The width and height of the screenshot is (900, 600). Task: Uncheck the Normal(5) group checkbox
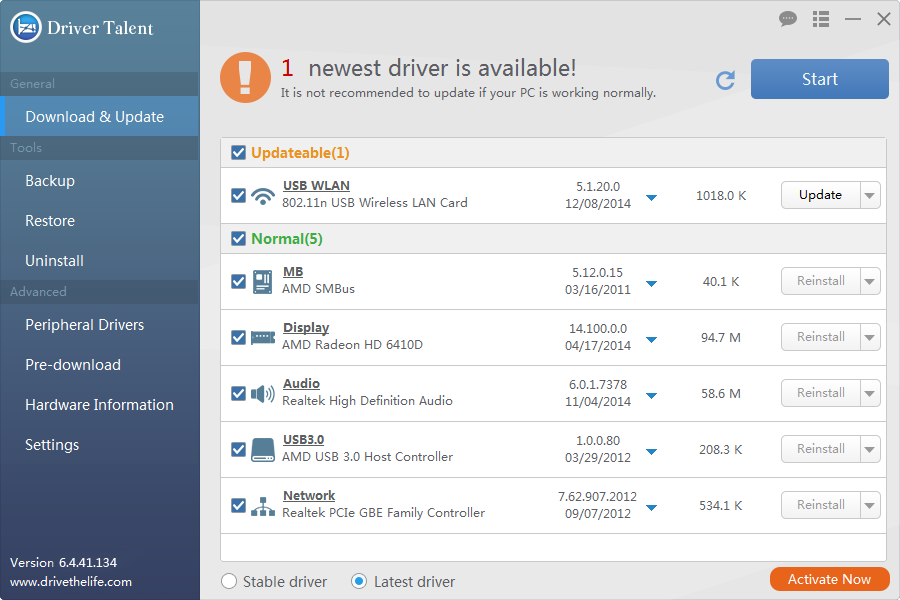tap(238, 238)
